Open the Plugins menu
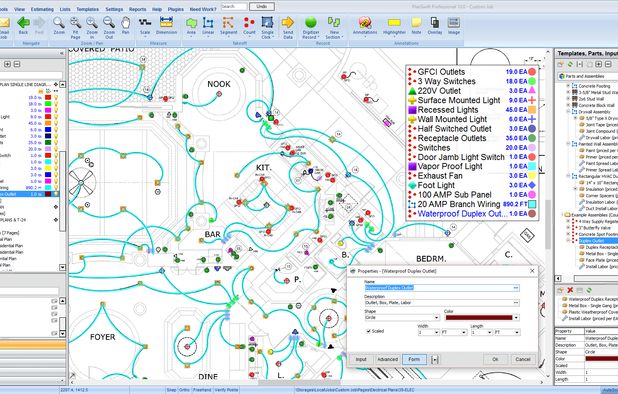Viewport: 618px width, 394px height. (175, 9)
